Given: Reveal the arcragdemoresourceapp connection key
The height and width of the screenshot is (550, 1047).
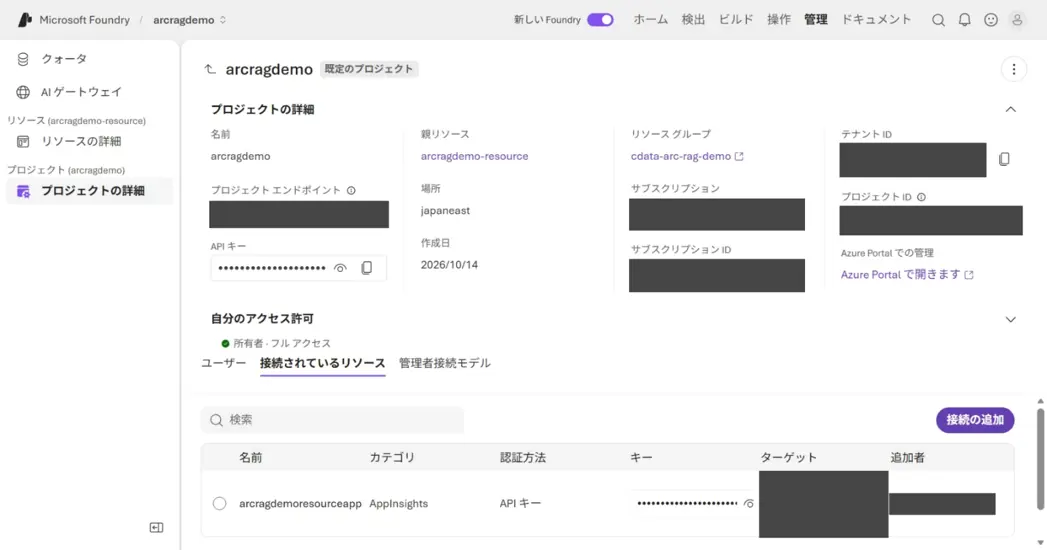Looking at the screenshot, I should (x=749, y=503).
